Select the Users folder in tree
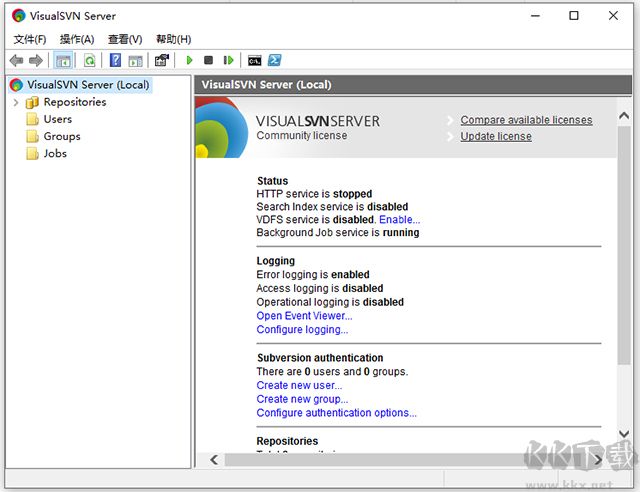Screen dimensions: 640x492 point(57,119)
